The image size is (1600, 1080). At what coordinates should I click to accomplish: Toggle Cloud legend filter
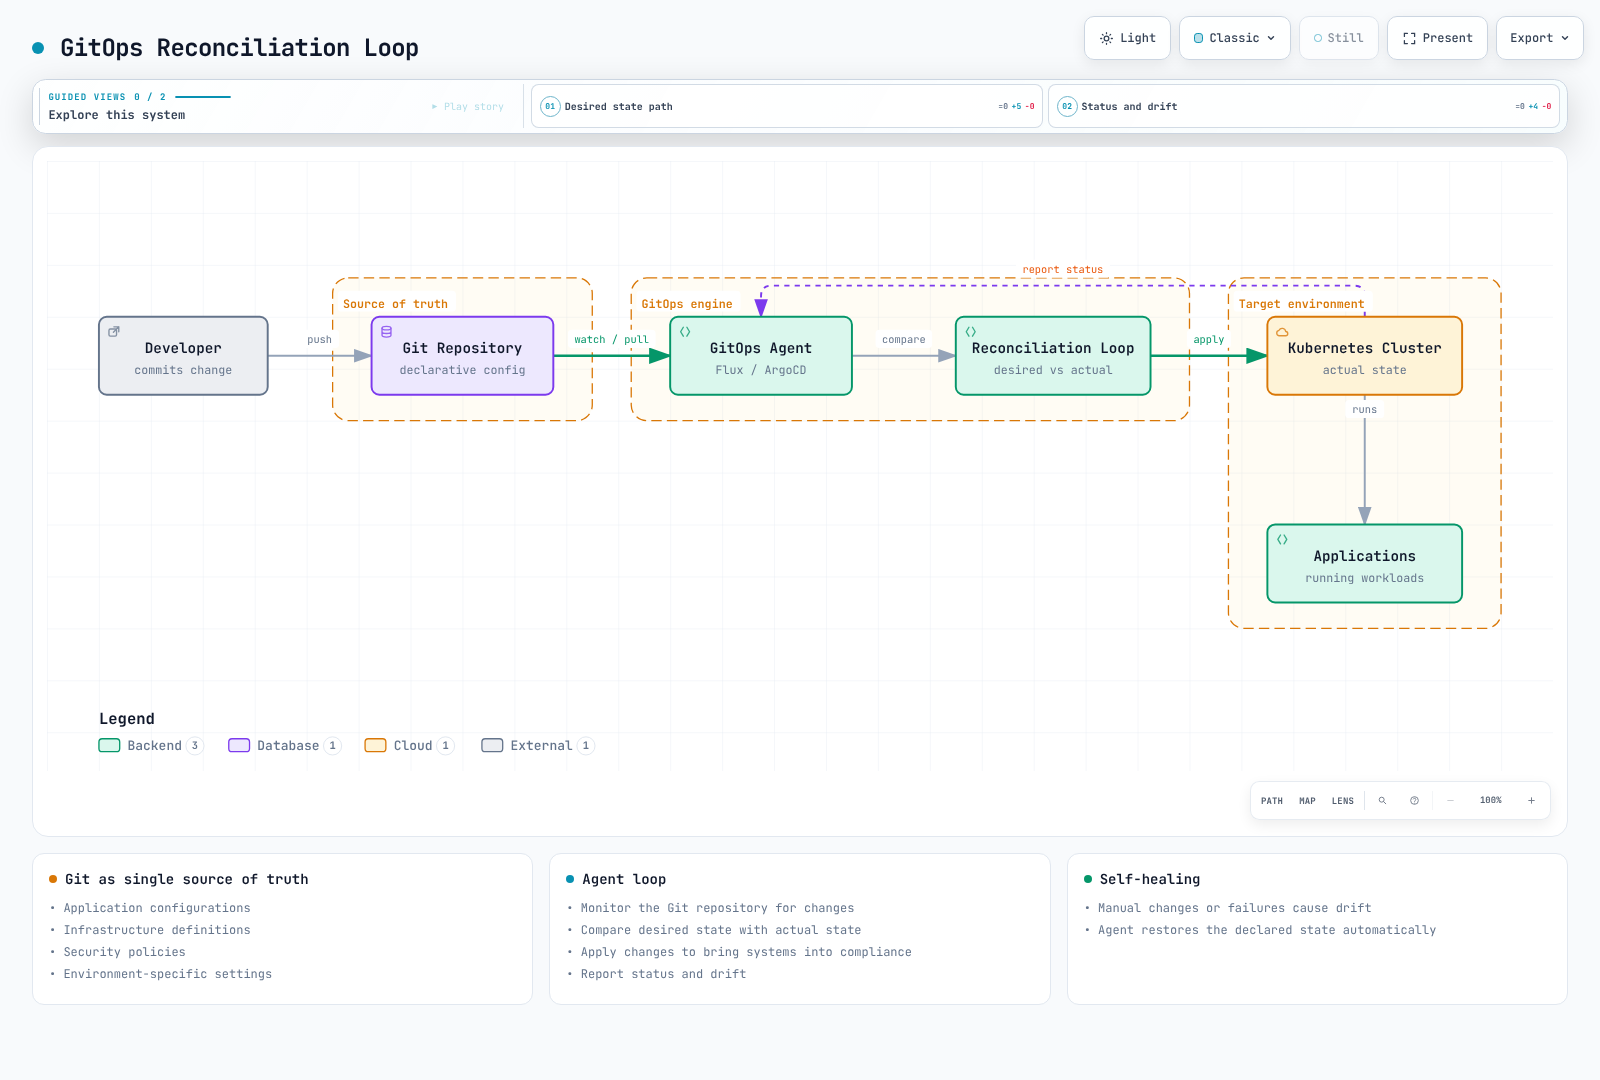409,745
